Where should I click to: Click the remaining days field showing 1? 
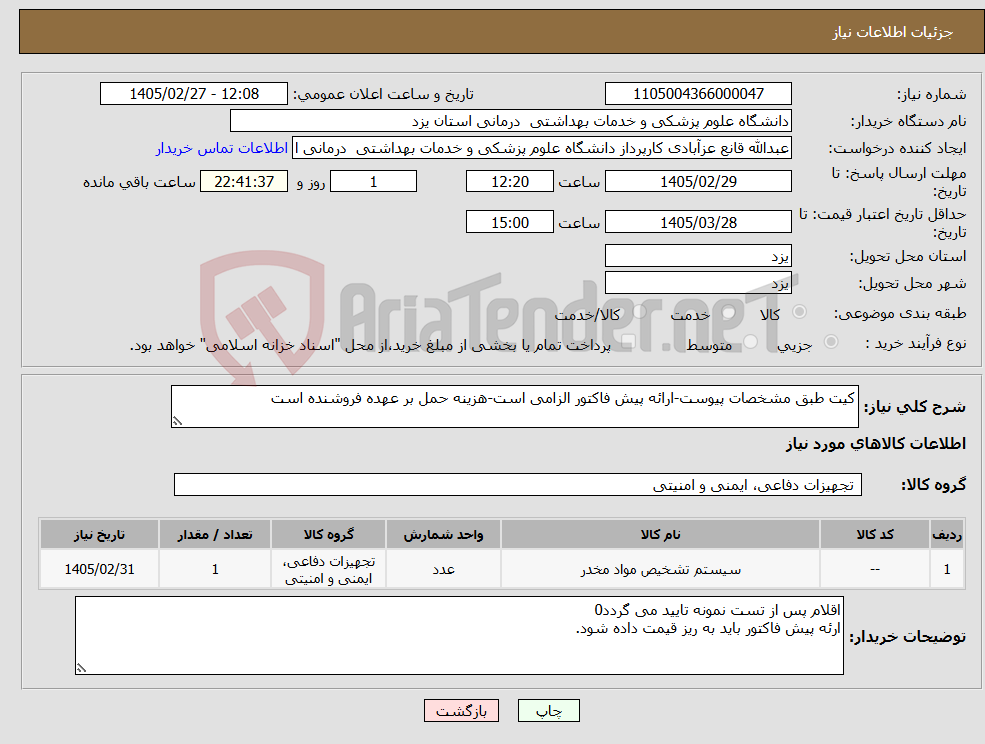(x=373, y=182)
